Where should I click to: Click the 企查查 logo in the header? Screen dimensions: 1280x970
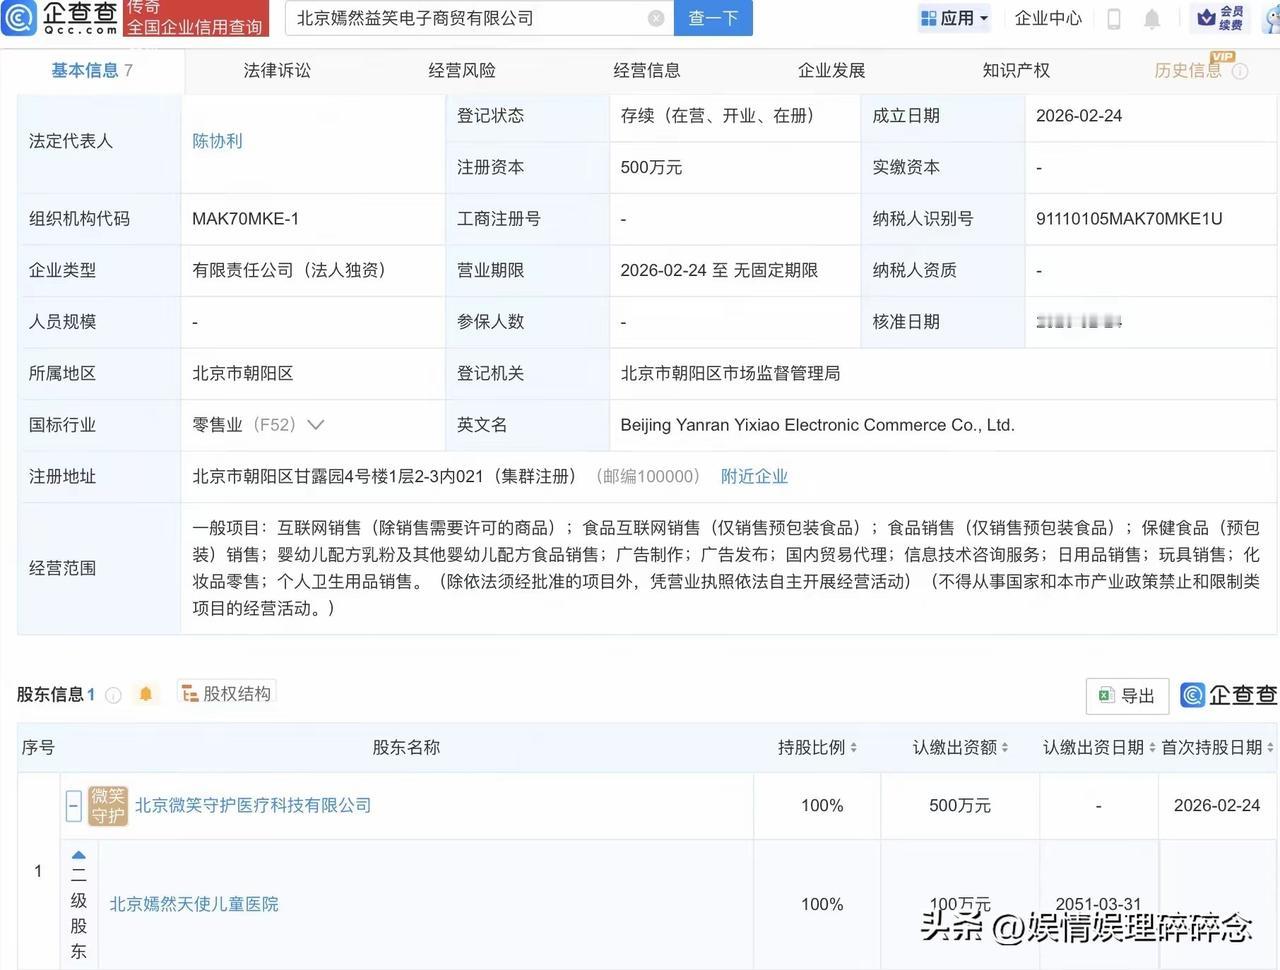(x=60, y=18)
